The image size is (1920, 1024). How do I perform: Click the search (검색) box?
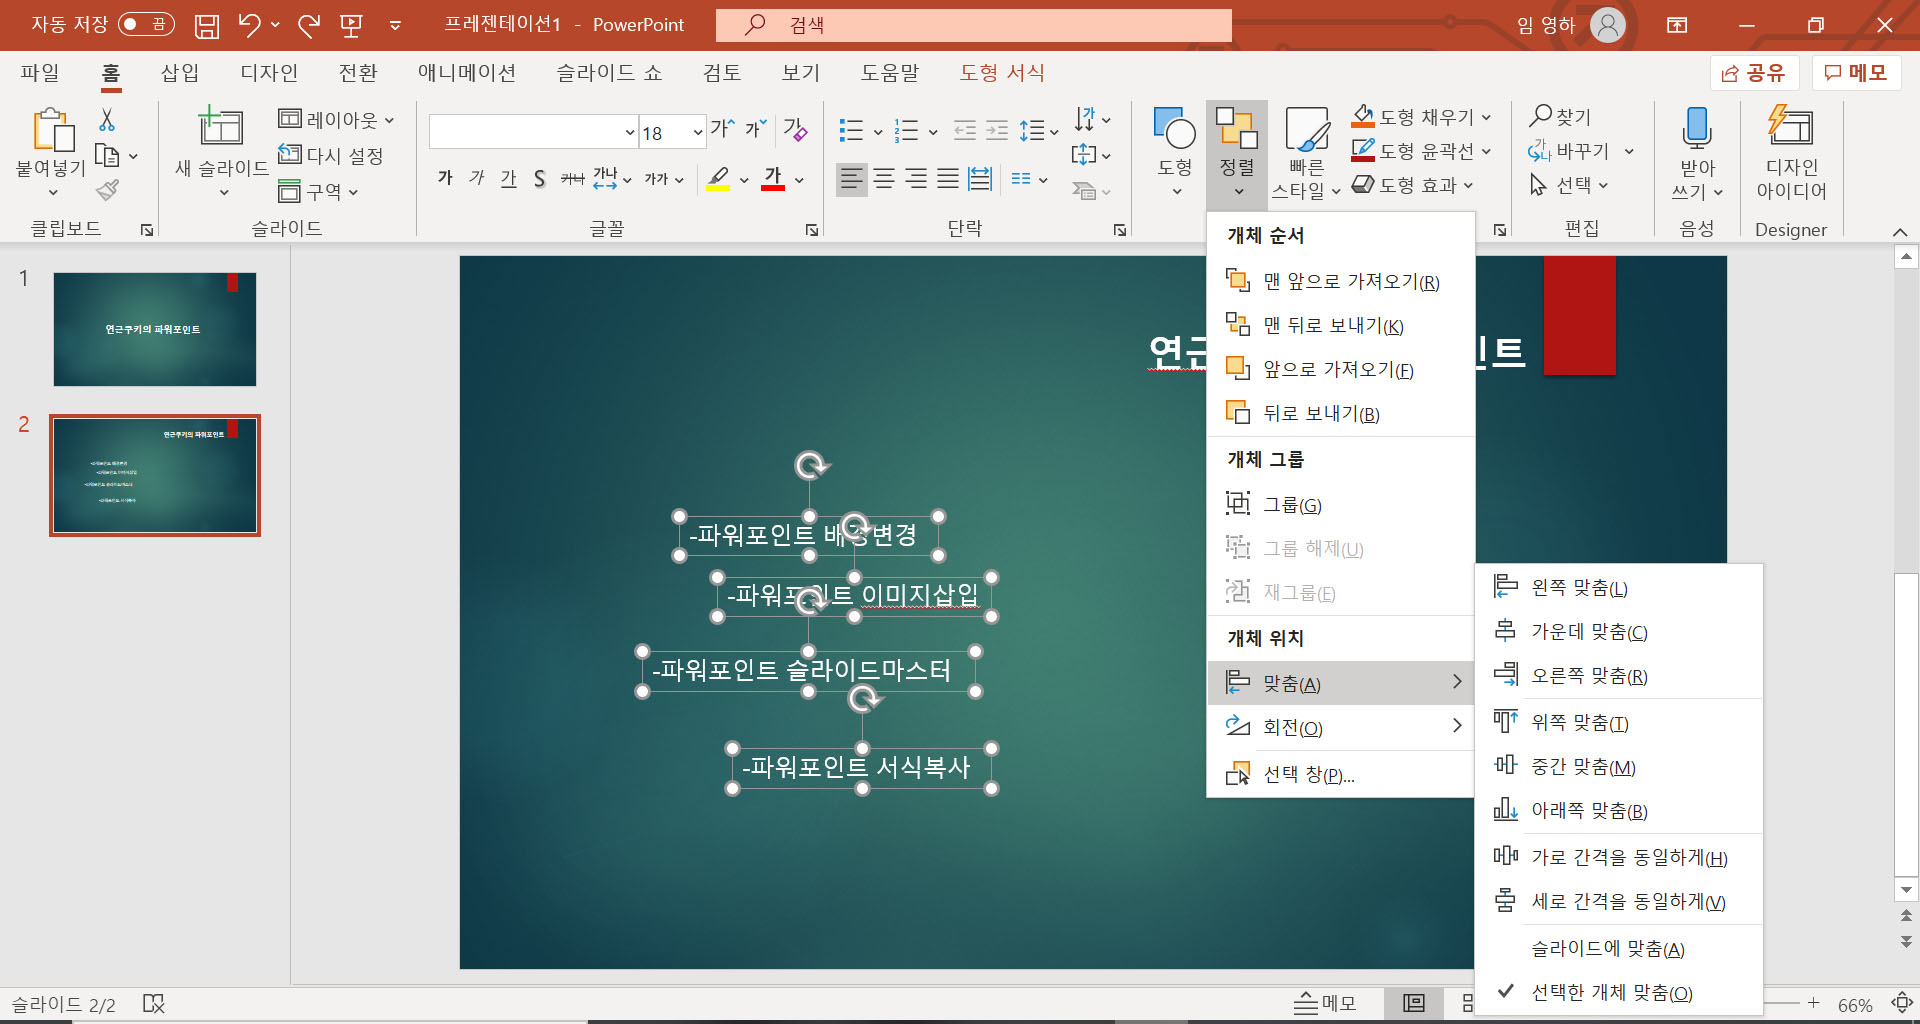pyautogui.click(x=973, y=25)
